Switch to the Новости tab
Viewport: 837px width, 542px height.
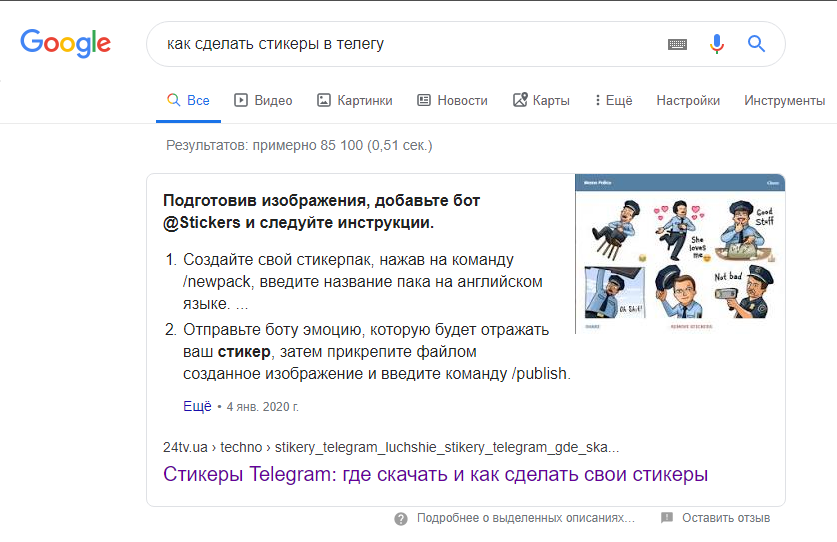[452, 100]
